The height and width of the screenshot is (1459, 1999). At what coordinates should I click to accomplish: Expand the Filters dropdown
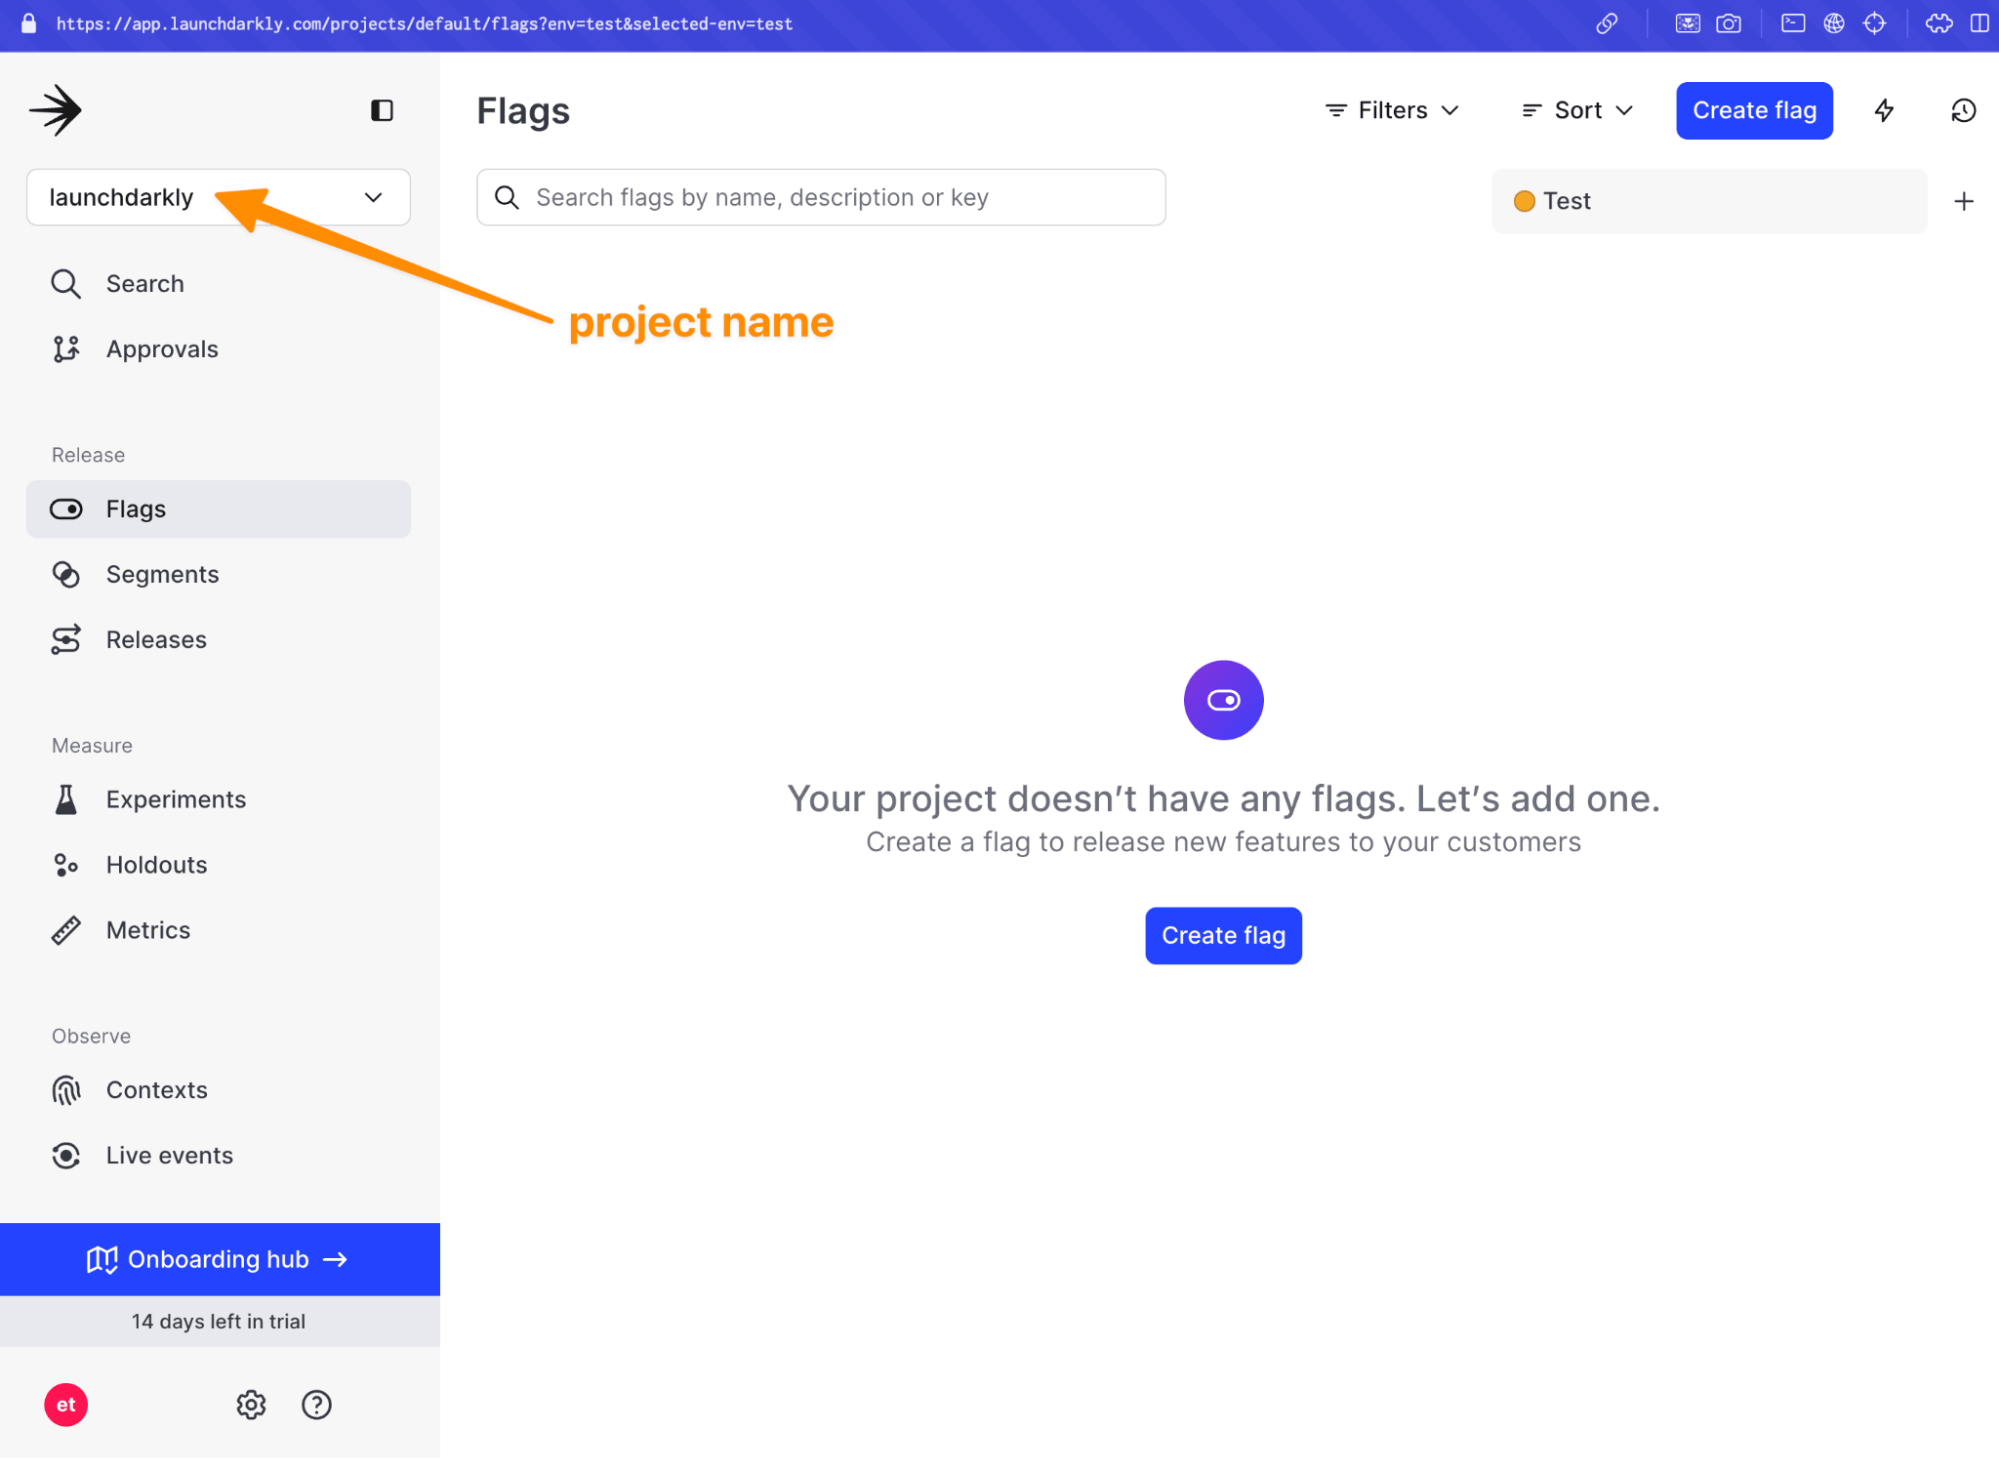[x=1392, y=110]
